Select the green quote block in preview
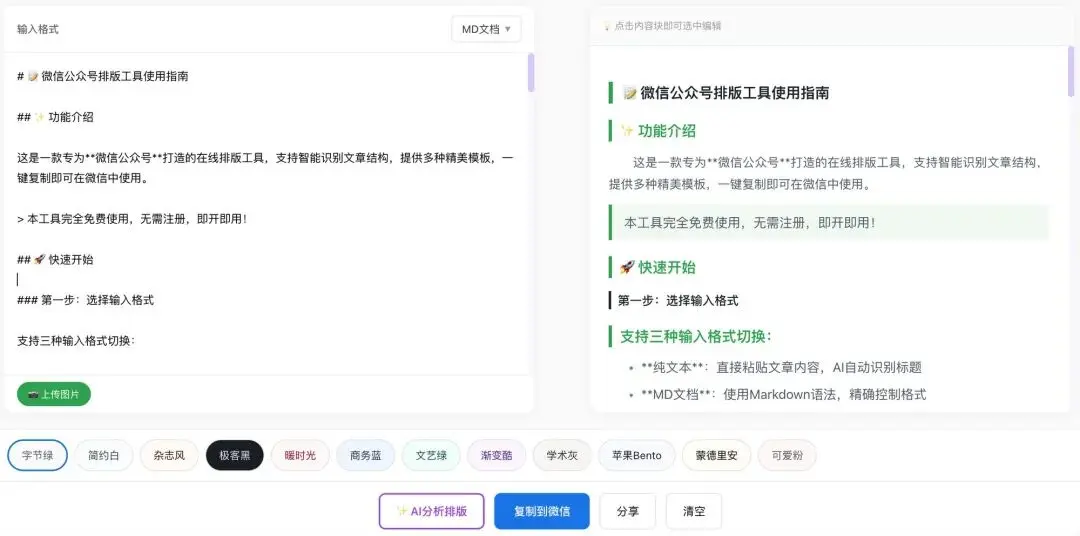 point(829,223)
